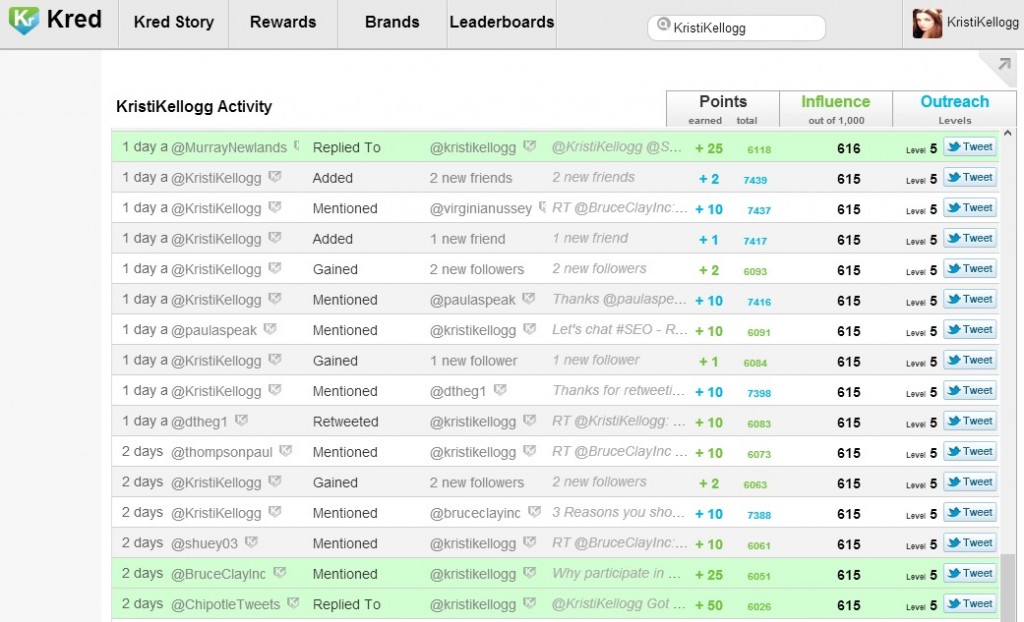Click Kred badge icon beside @thompsonpaul
Viewport: 1024px width, 622px height.
pyautogui.click(x=285, y=450)
